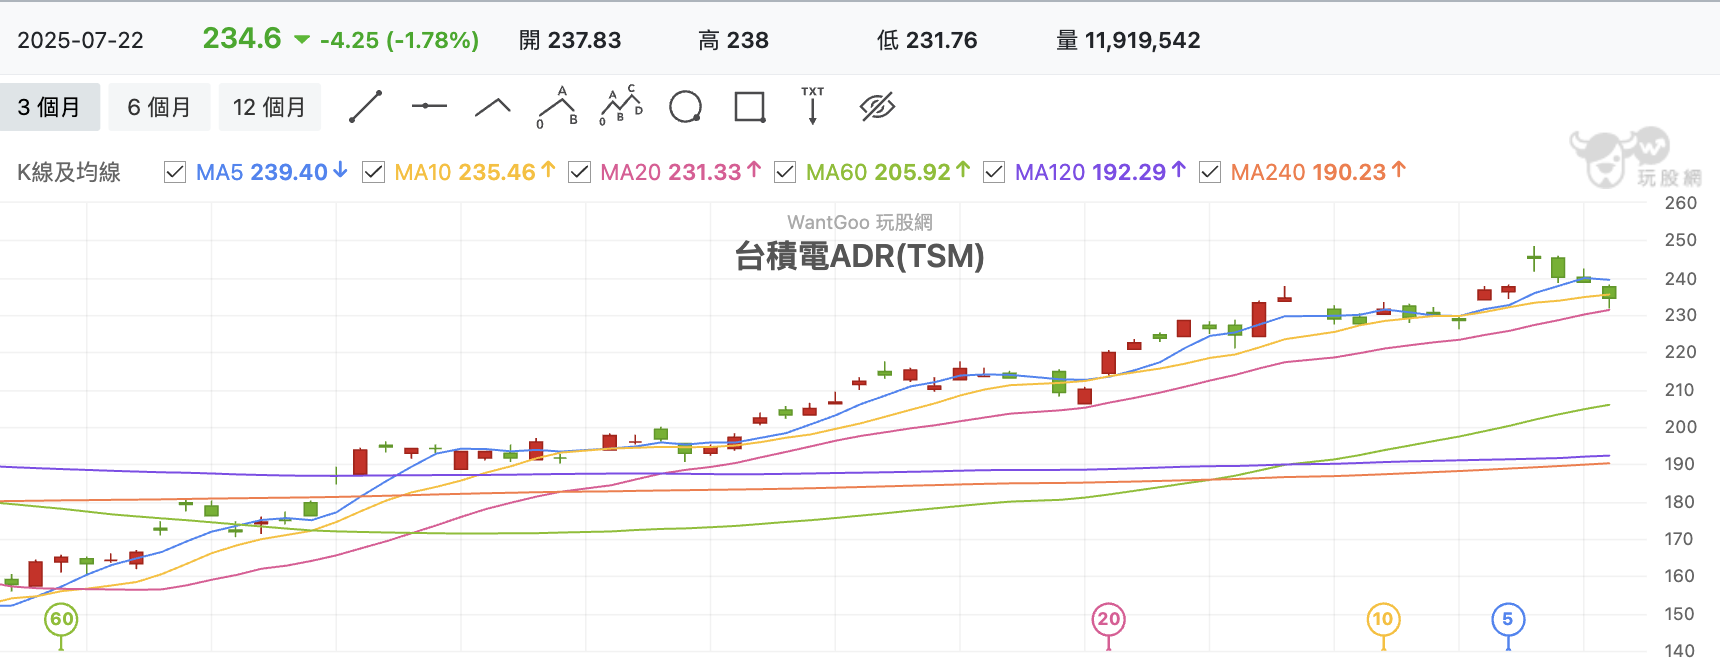The height and width of the screenshot is (668, 1720).
Task: Hide drawings with the crossed-eye icon
Action: 877,107
